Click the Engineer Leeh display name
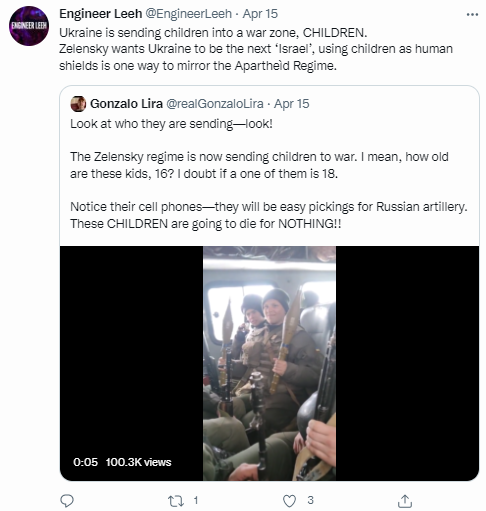 coord(101,14)
